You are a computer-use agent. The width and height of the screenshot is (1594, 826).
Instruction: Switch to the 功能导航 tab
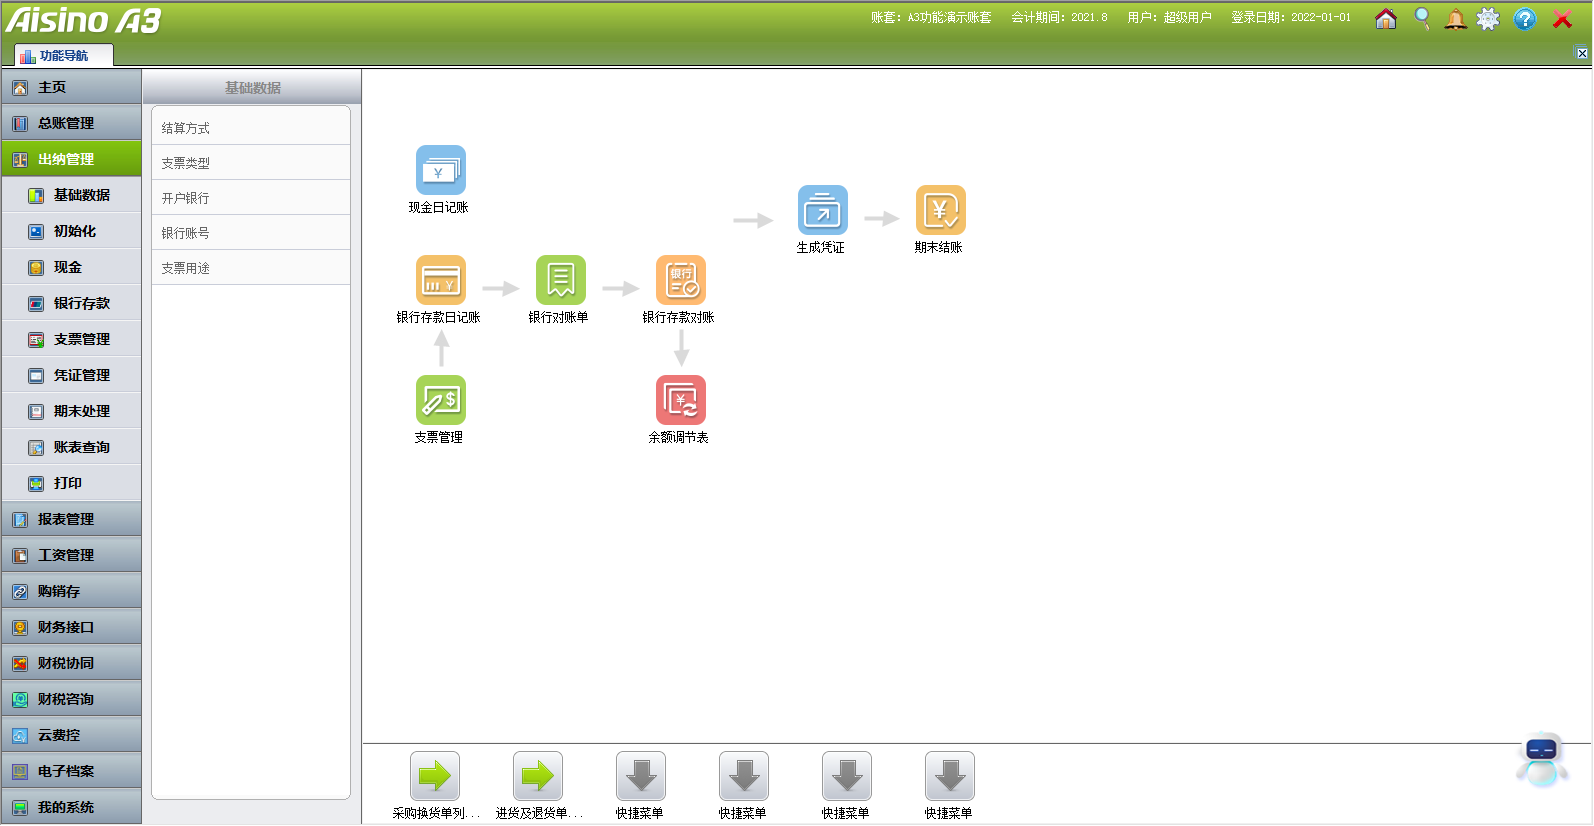pyautogui.click(x=63, y=56)
